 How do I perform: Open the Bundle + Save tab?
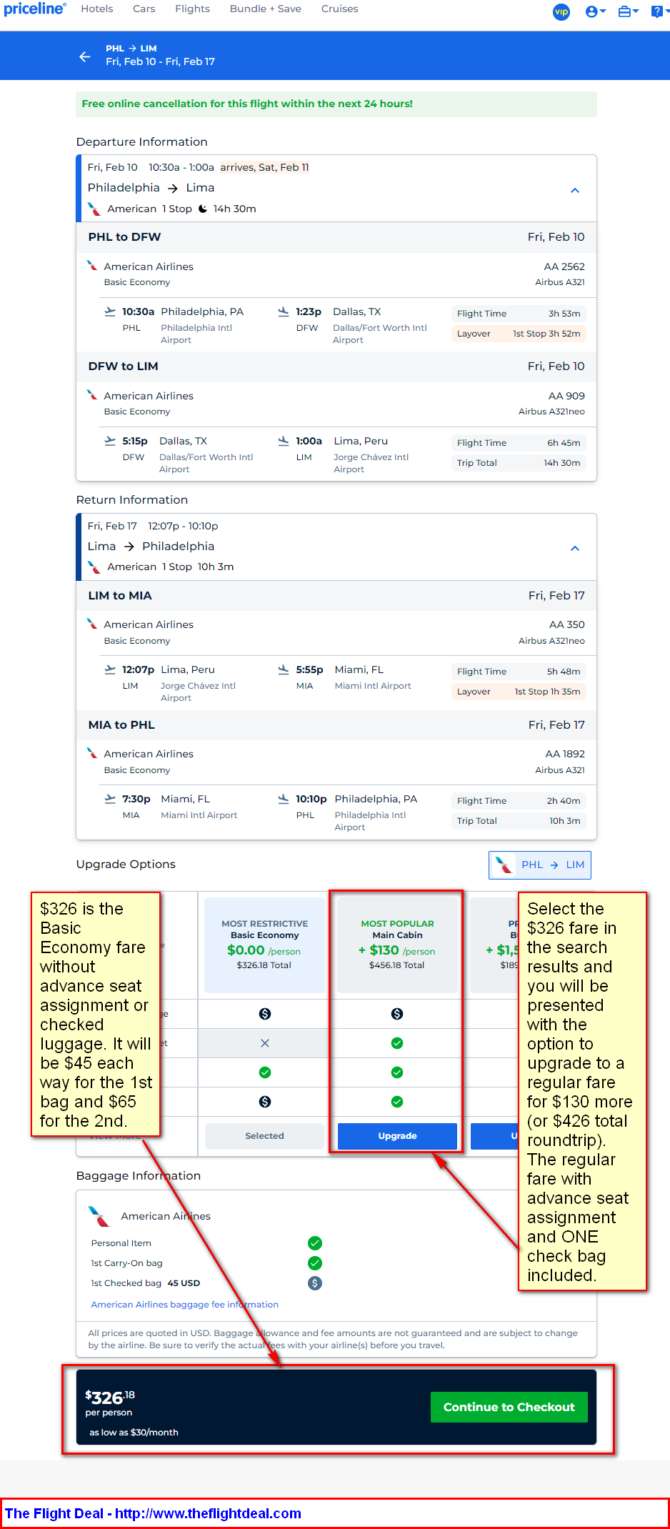click(265, 9)
